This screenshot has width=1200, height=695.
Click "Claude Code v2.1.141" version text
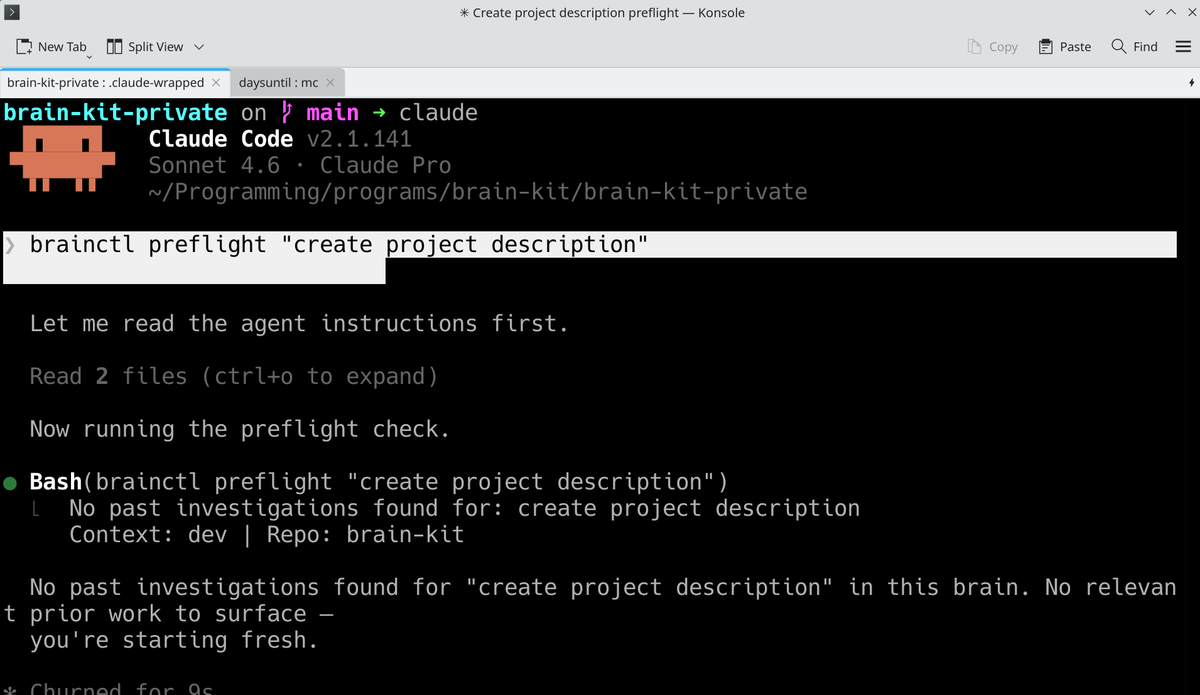280,139
